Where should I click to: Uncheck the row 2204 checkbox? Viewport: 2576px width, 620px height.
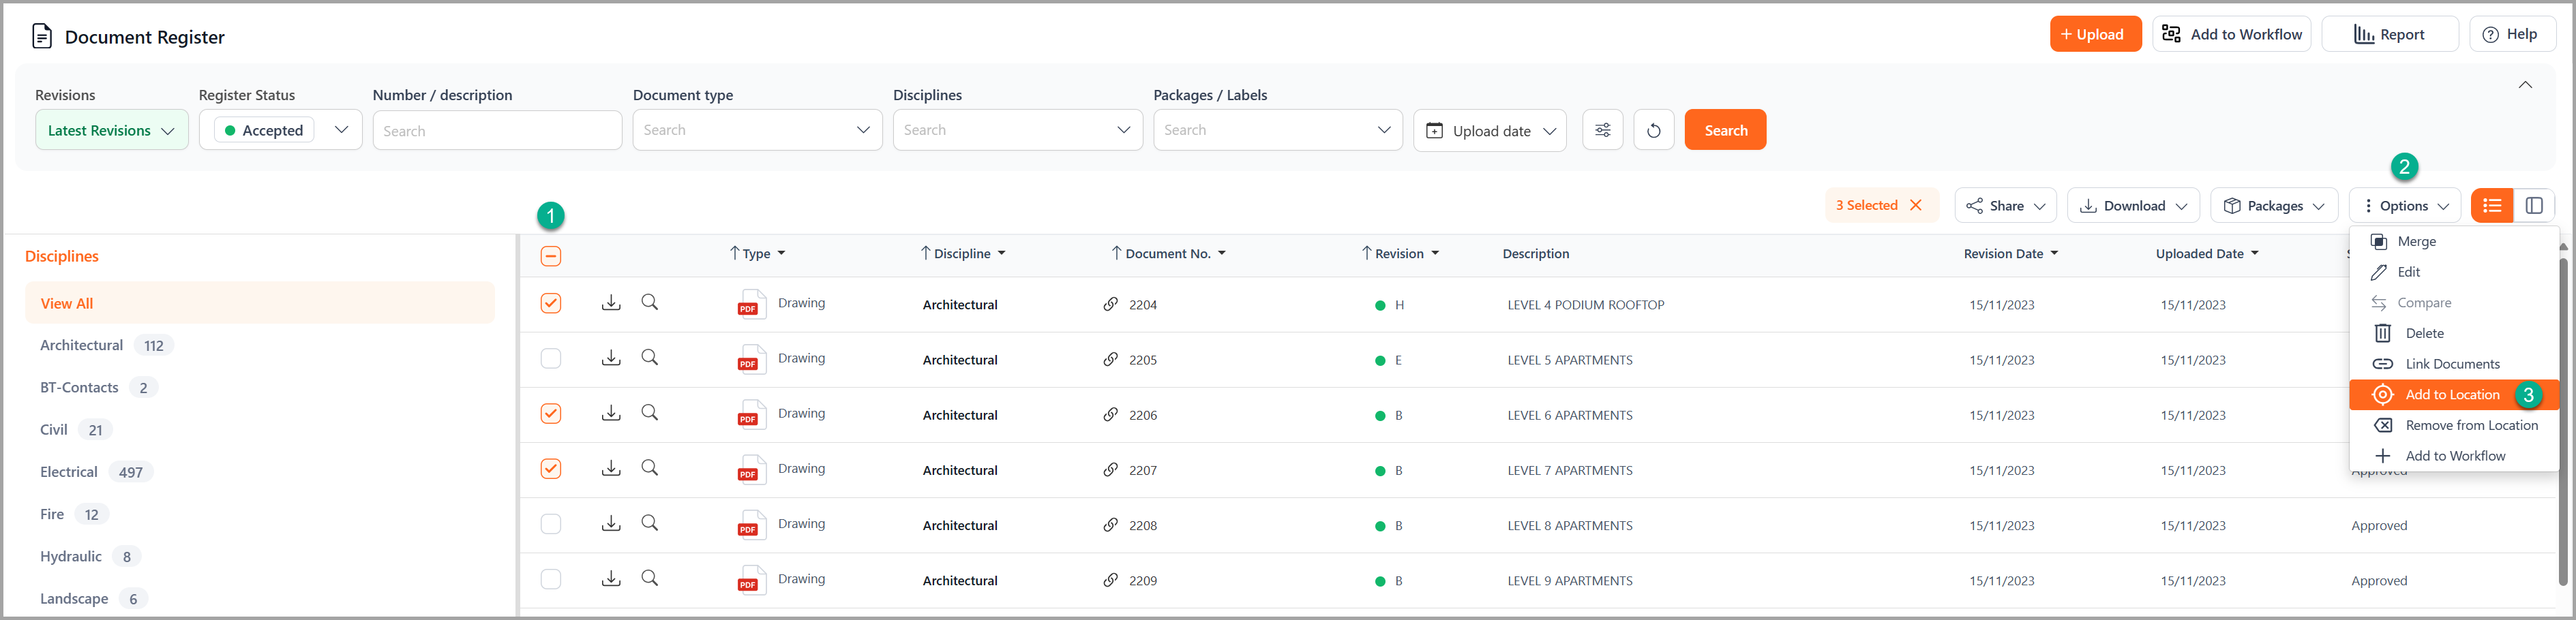pyautogui.click(x=551, y=303)
